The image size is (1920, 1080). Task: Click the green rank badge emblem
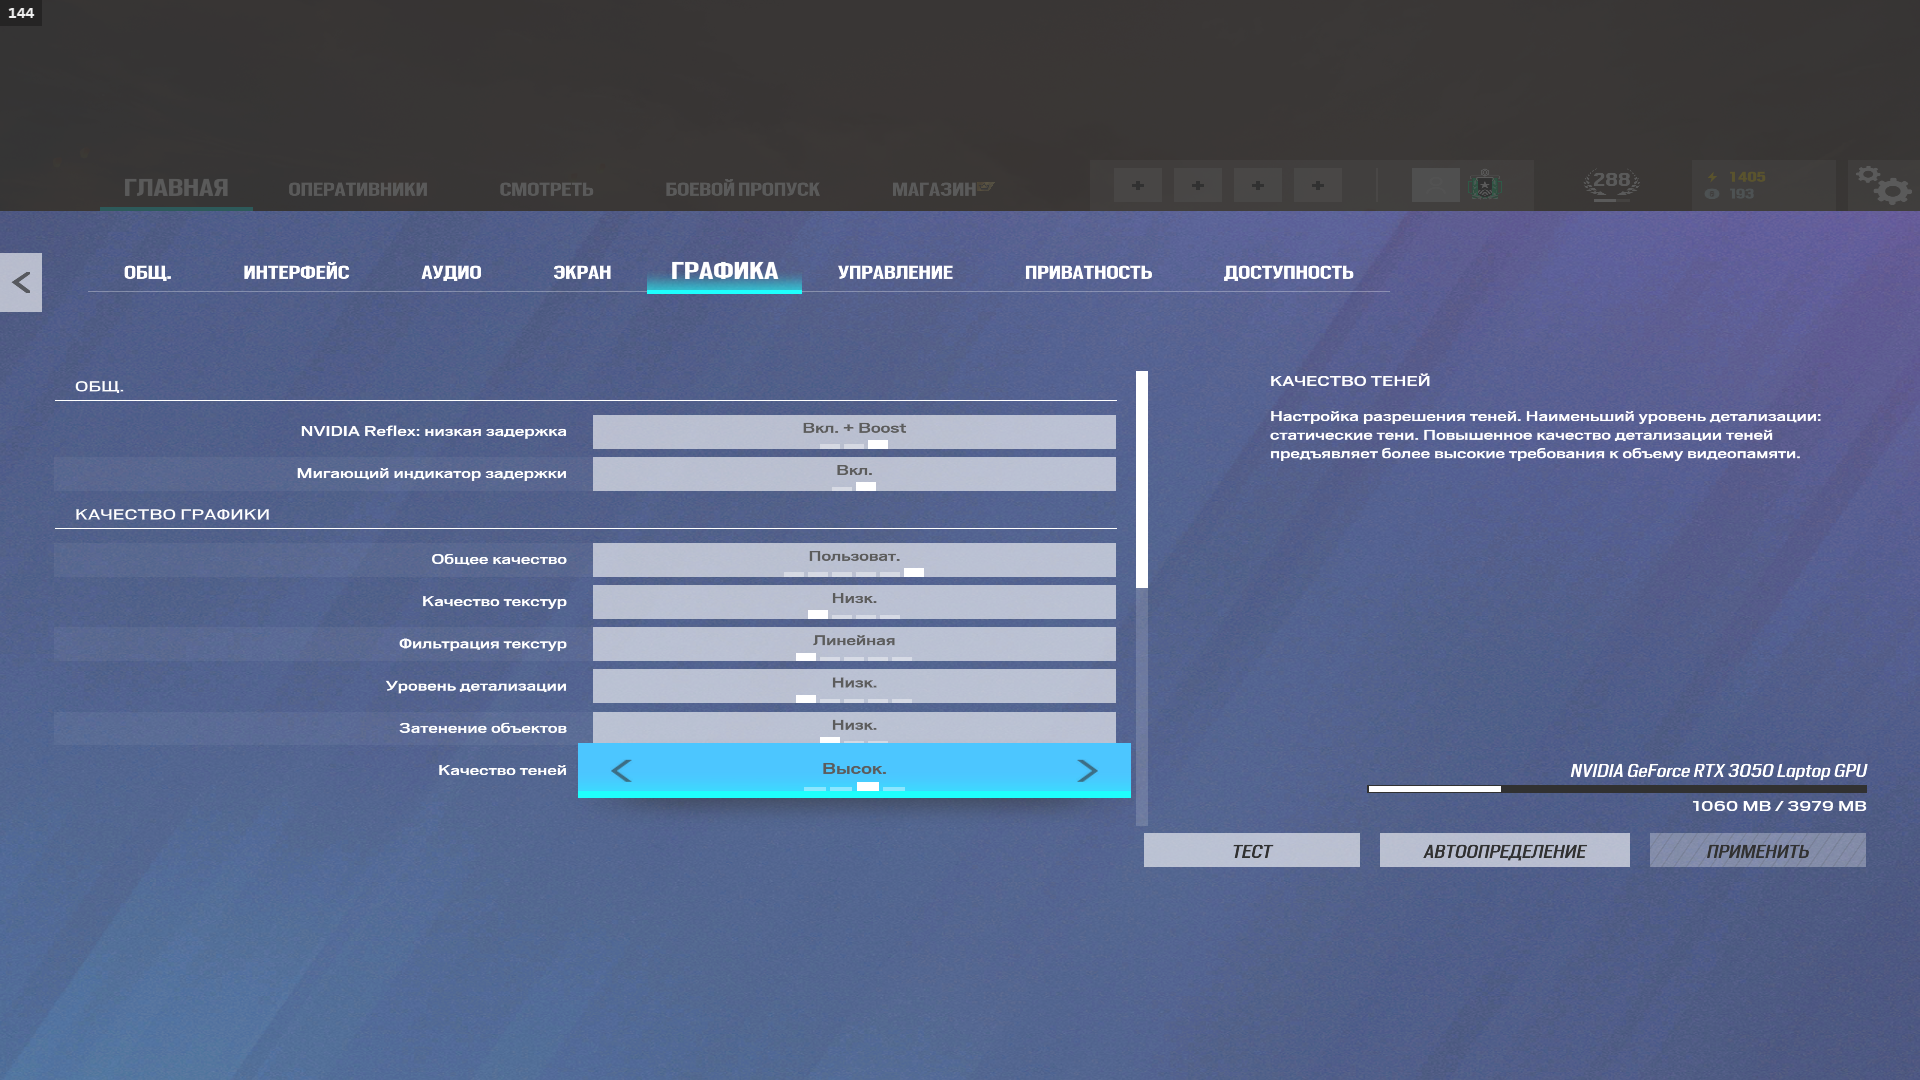pyautogui.click(x=1485, y=185)
